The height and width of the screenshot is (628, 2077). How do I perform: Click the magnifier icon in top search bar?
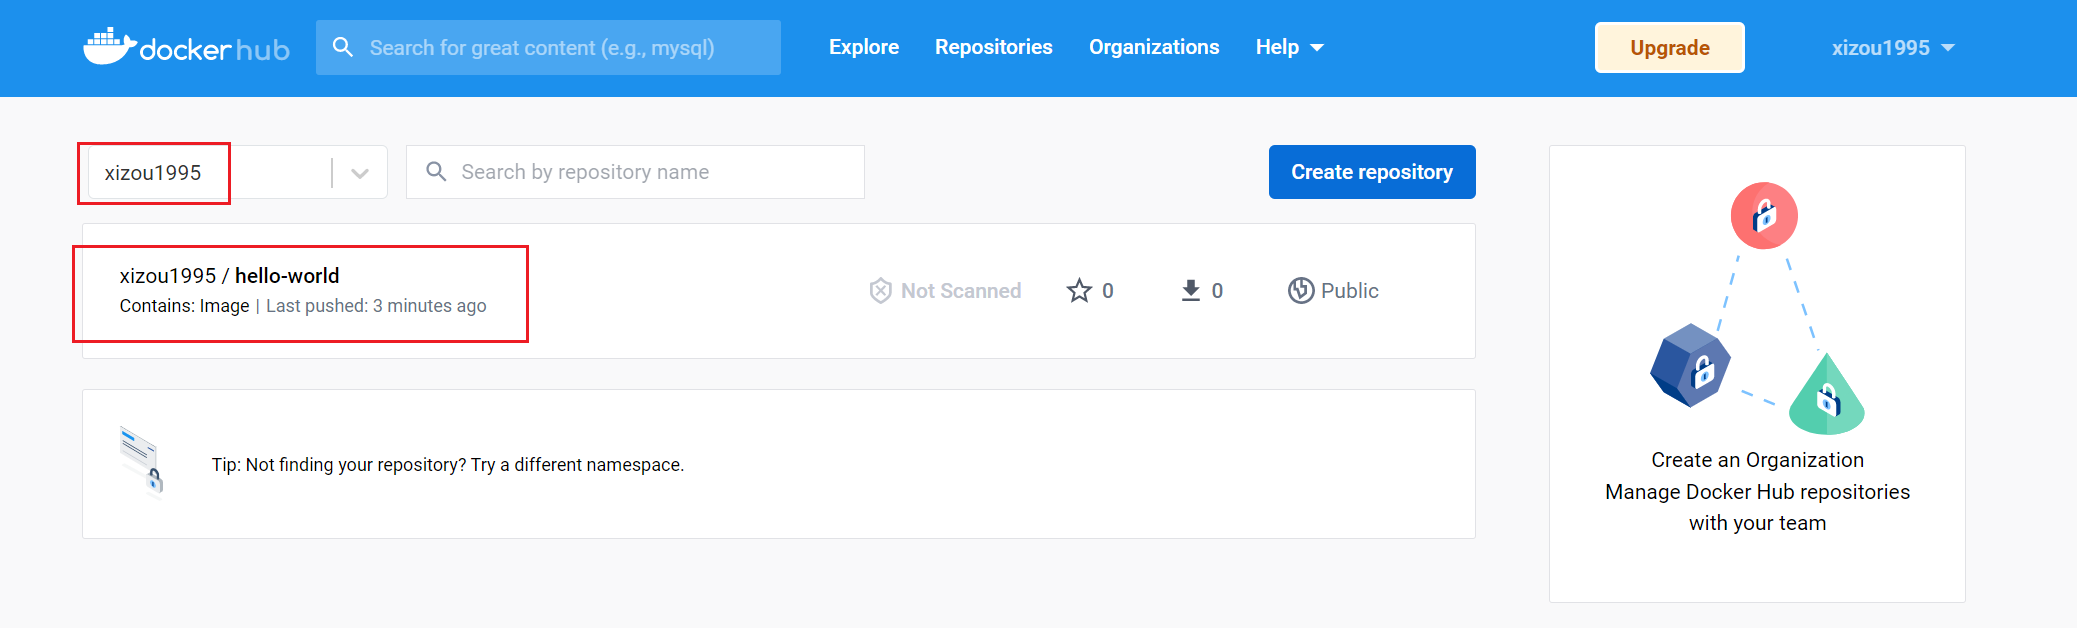[343, 47]
